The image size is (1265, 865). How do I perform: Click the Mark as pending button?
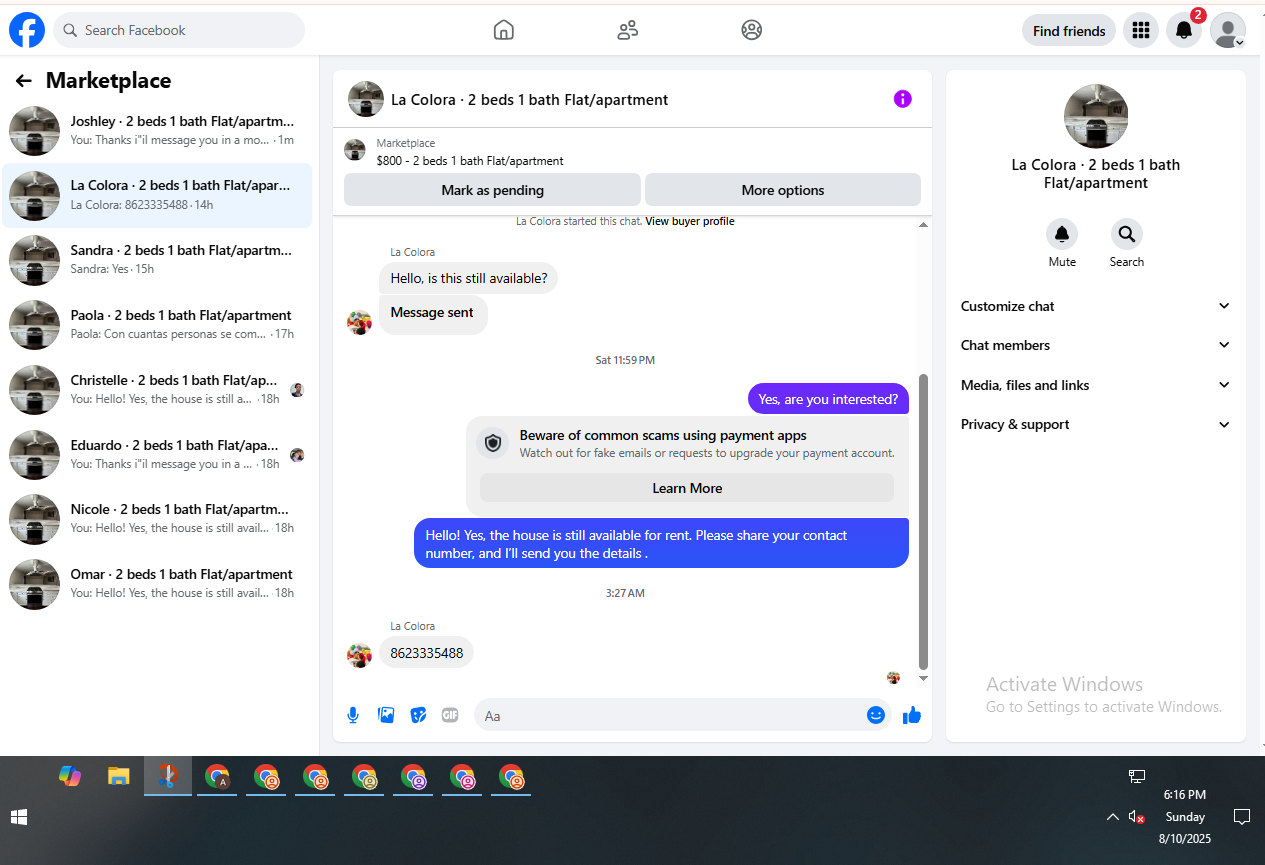tap(492, 190)
